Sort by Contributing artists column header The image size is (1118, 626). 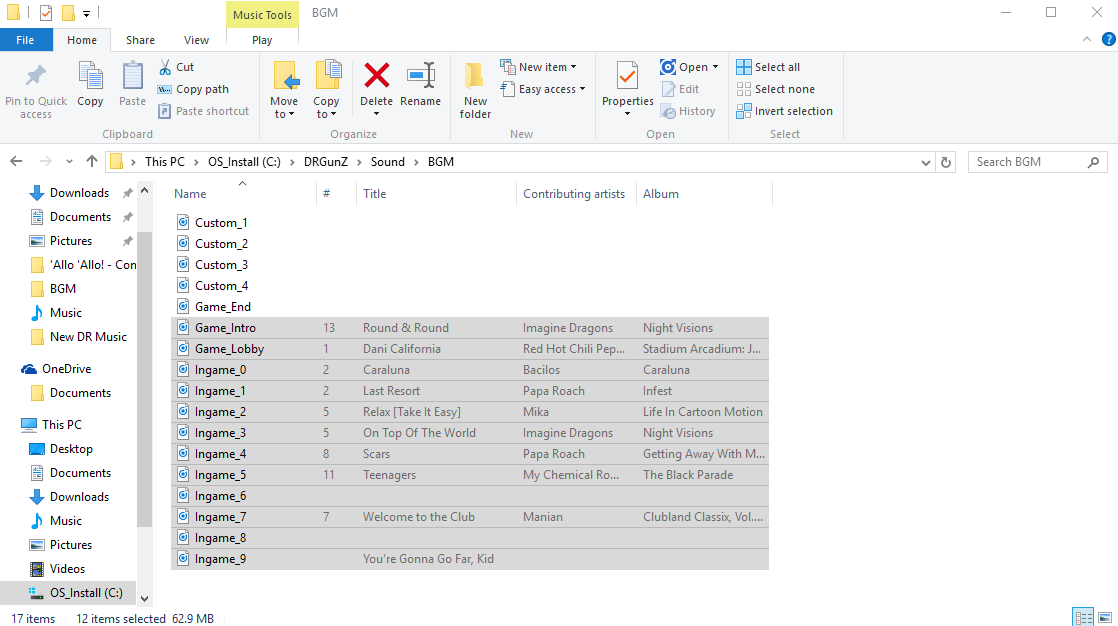(x=574, y=194)
